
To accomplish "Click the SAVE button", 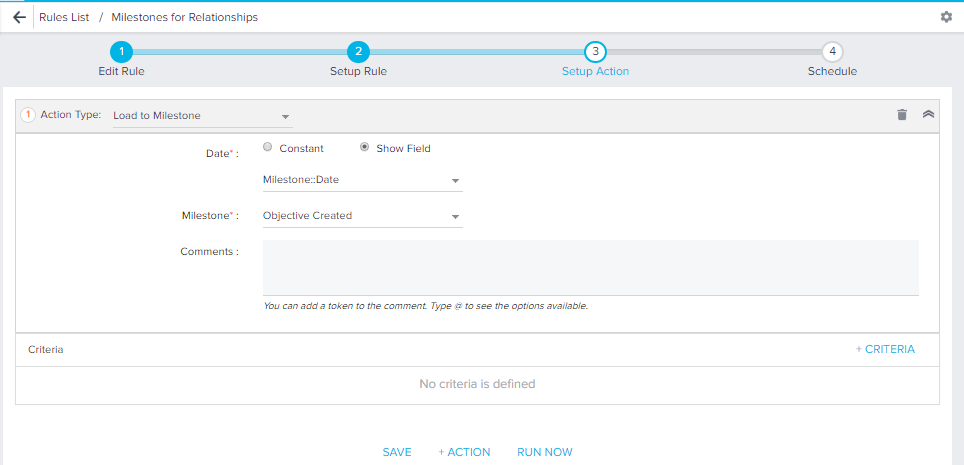I will point(397,452).
